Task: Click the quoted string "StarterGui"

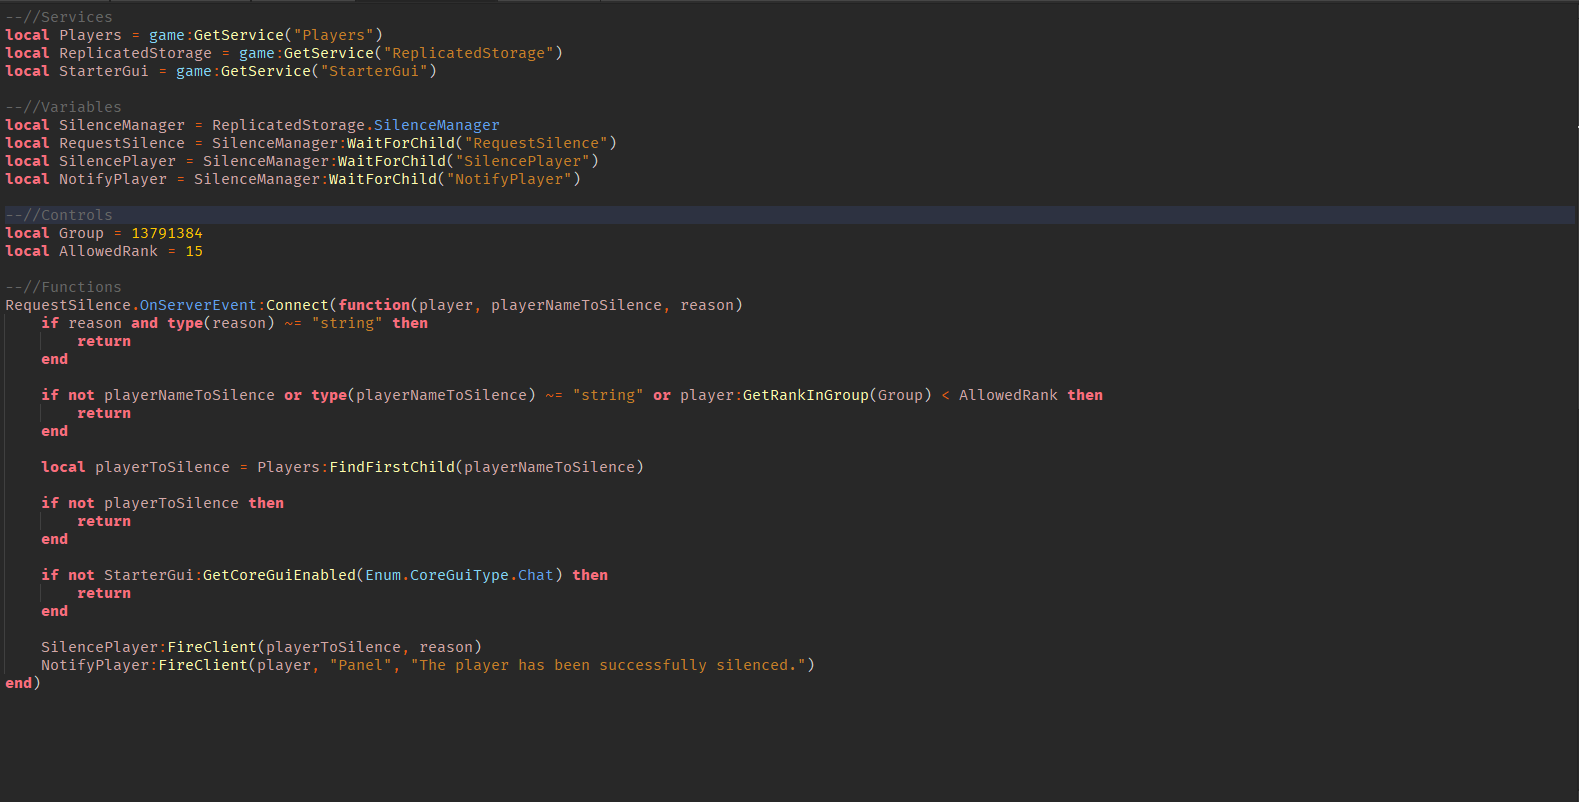Action: click(374, 71)
